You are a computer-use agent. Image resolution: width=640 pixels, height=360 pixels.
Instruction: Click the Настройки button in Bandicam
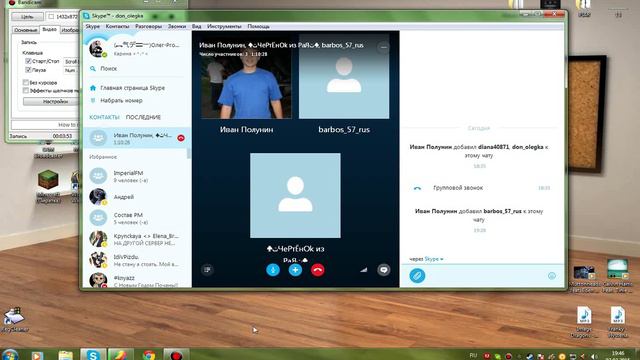coord(51,101)
